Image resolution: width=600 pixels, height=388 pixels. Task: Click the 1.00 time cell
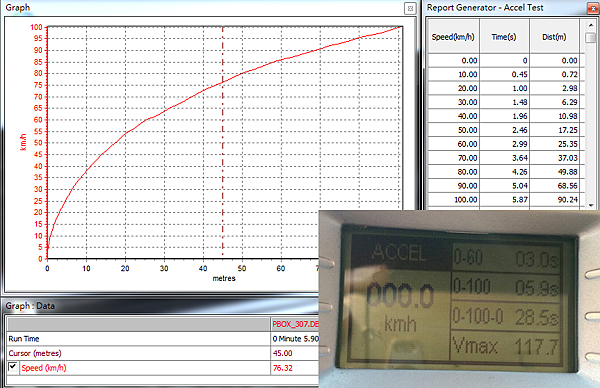[x=504, y=88]
